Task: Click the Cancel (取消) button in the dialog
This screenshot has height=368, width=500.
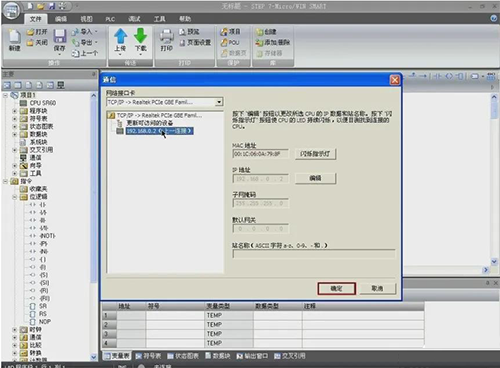Action: tap(377, 288)
